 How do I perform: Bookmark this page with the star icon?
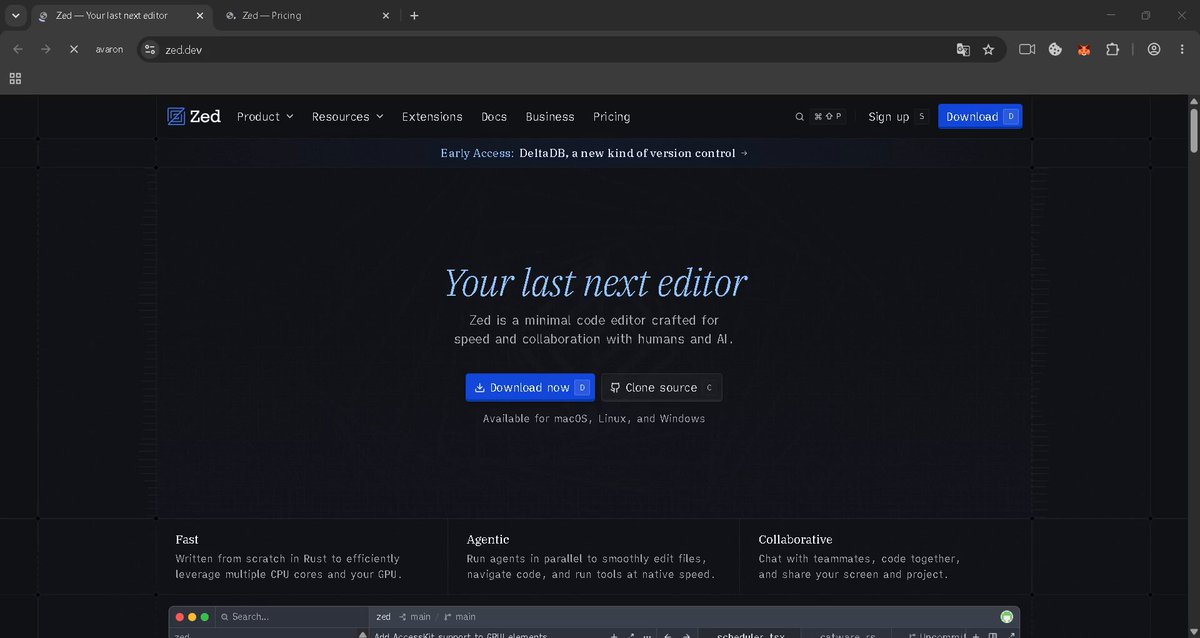[989, 49]
